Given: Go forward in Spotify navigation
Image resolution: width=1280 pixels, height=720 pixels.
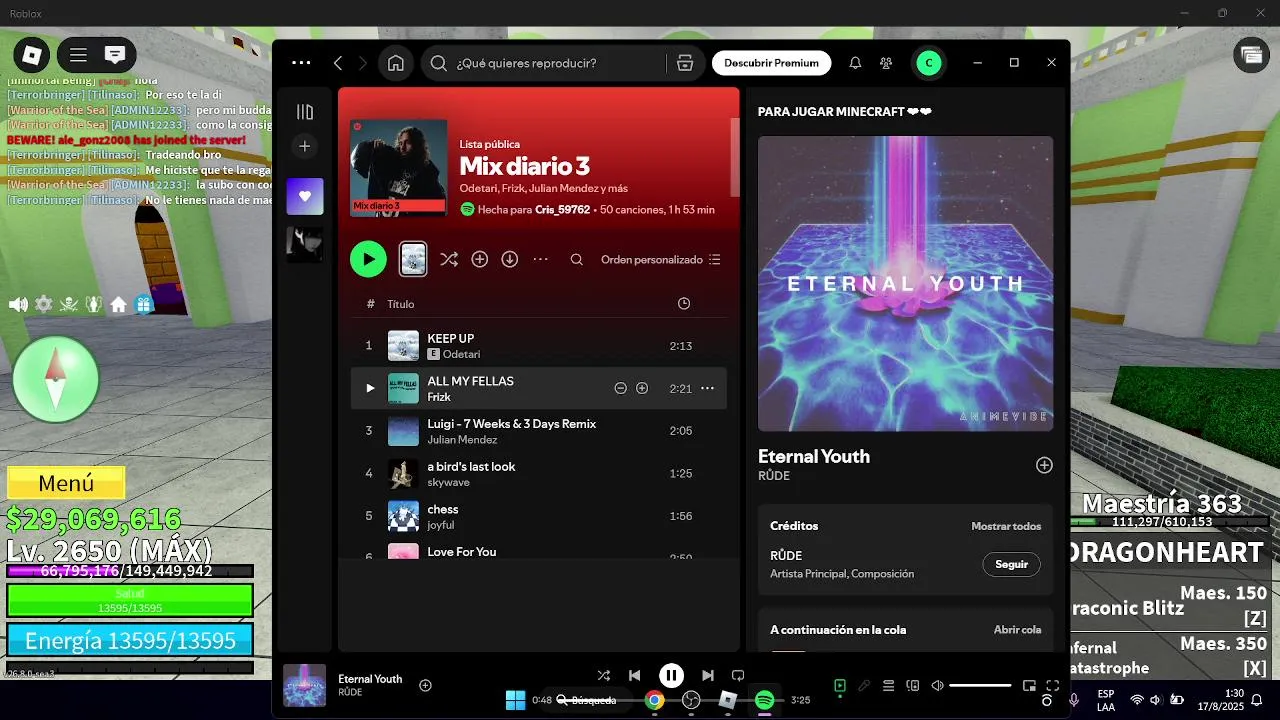Looking at the screenshot, I should [x=363, y=63].
